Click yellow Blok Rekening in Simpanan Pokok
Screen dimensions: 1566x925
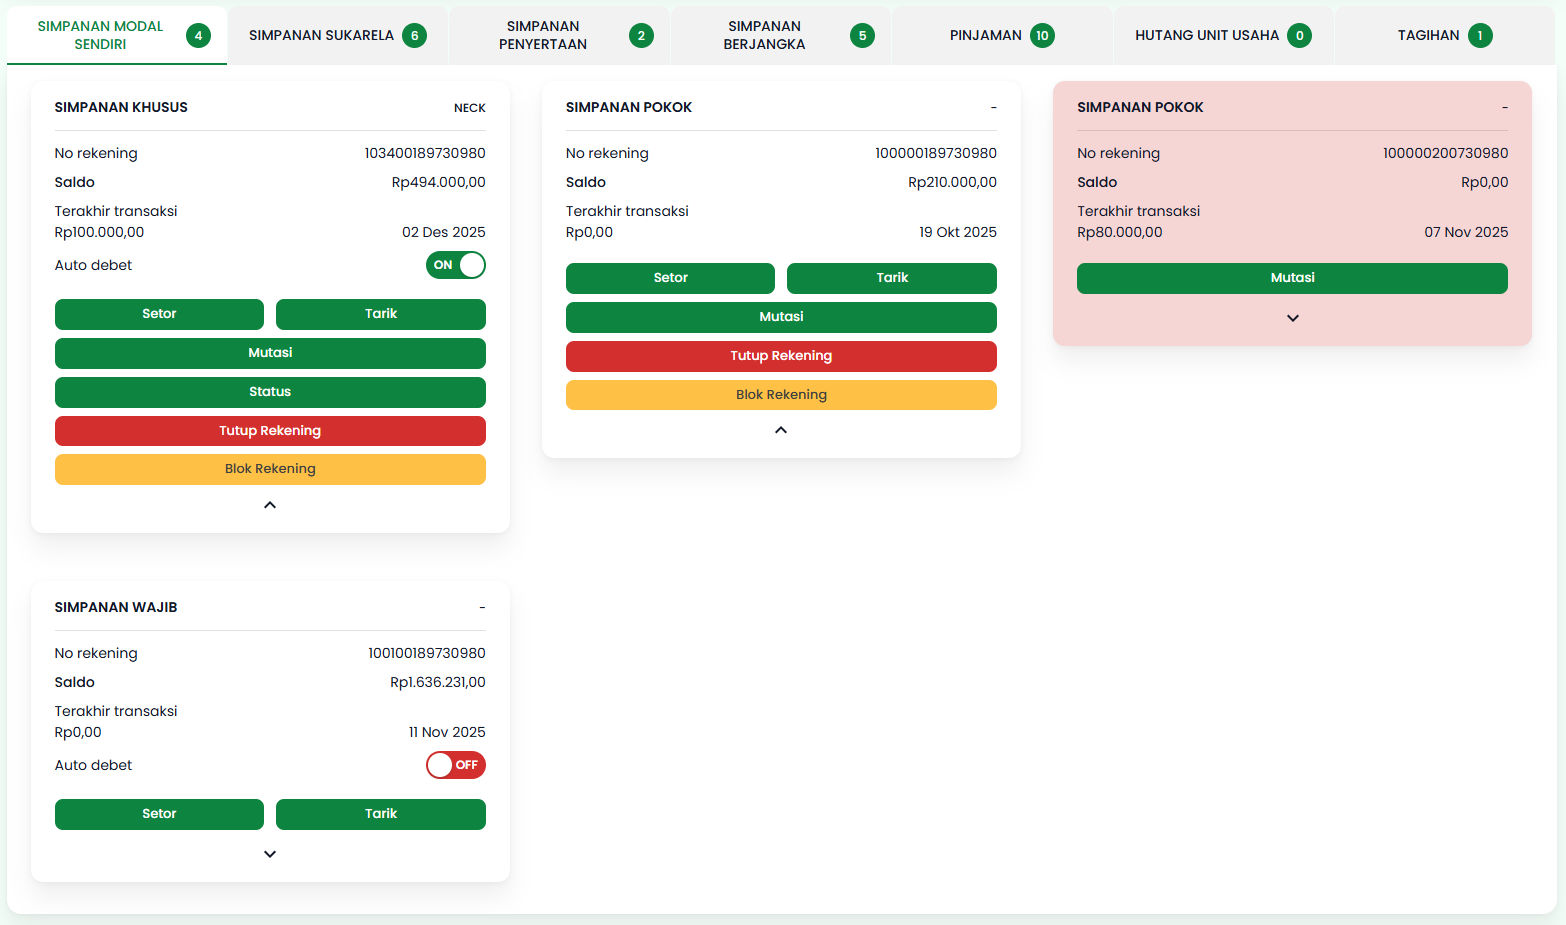point(781,395)
